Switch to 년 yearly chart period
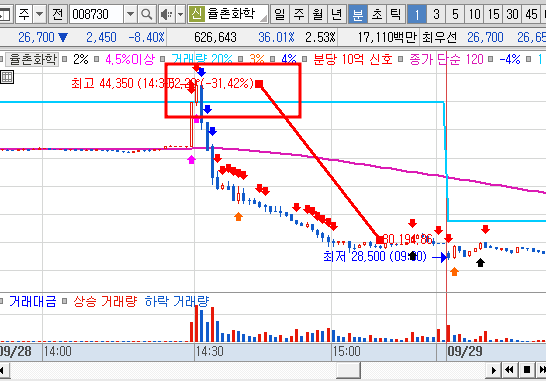The width and height of the screenshot is (546, 381). point(337,14)
